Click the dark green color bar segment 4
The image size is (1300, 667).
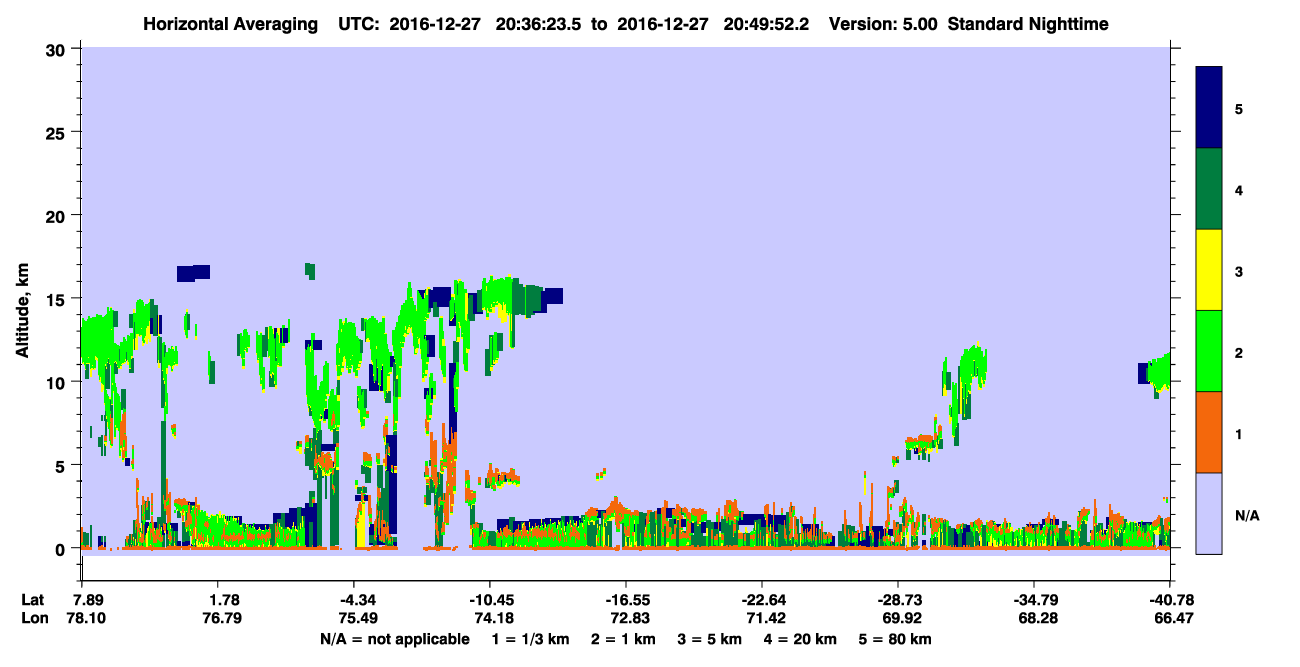click(x=1209, y=189)
